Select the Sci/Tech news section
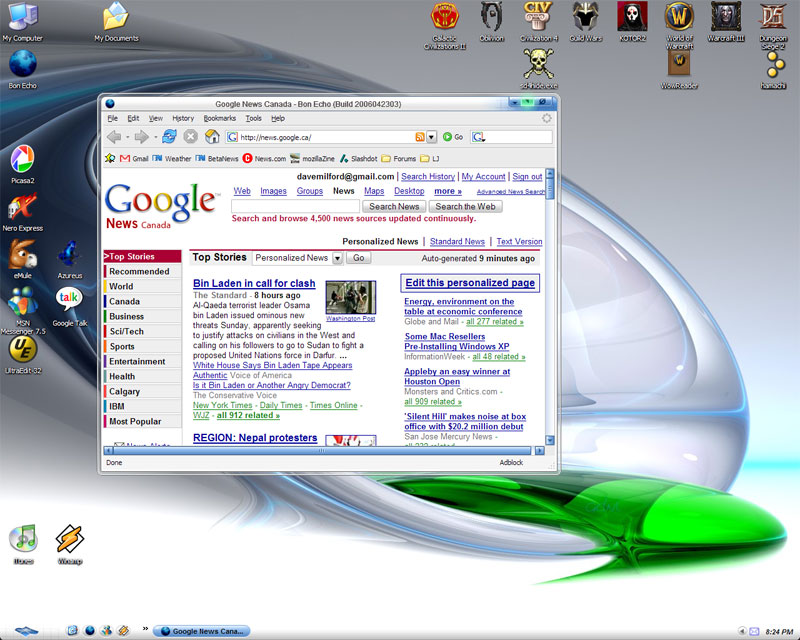This screenshot has height=640, width=800. click(x=126, y=331)
